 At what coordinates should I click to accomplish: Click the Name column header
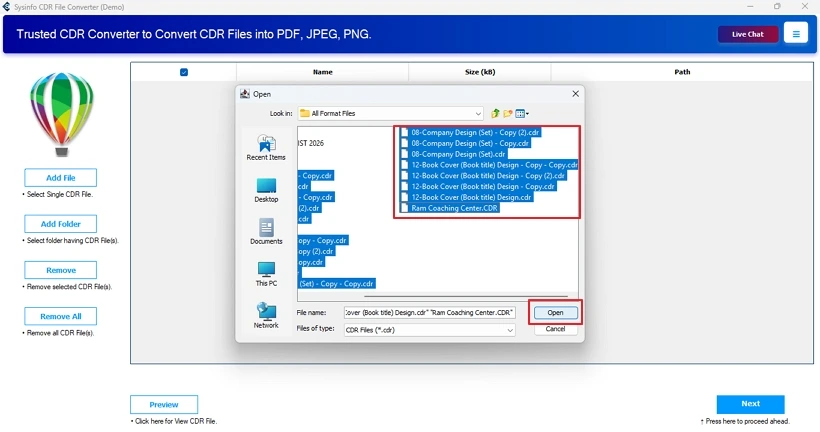(x=322, y=72)
